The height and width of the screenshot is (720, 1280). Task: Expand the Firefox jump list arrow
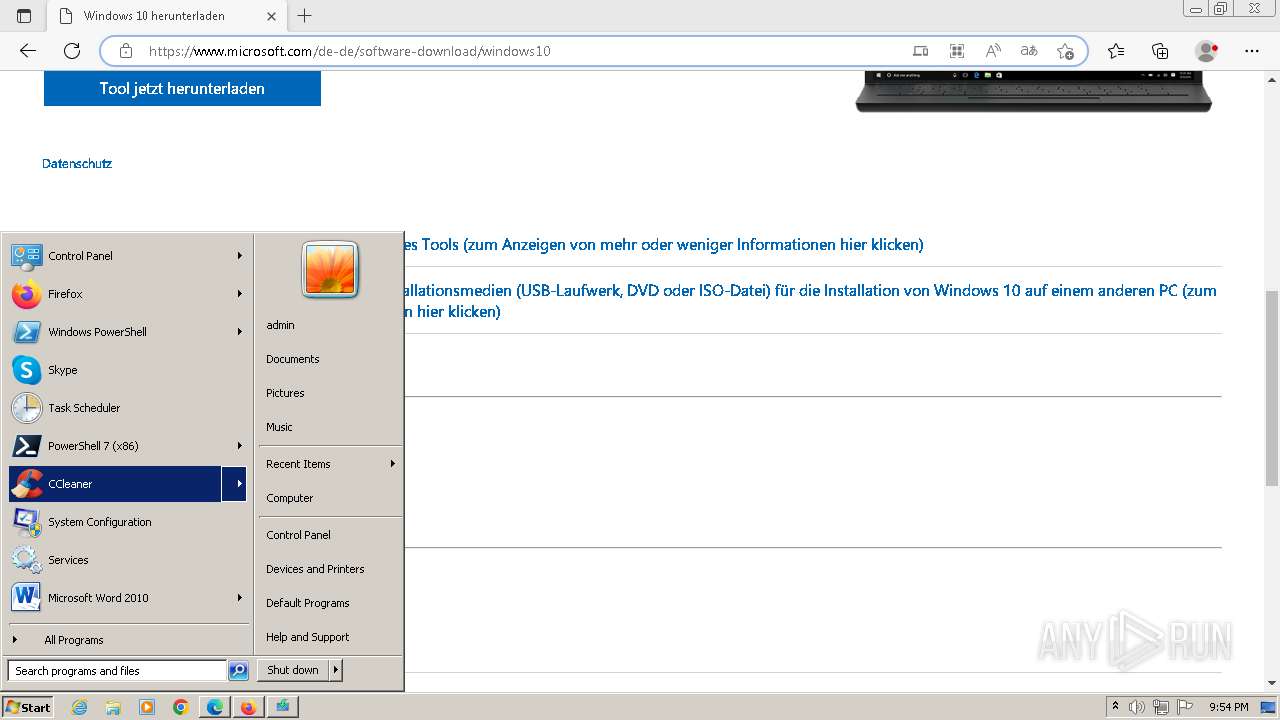tap(240, 294)
